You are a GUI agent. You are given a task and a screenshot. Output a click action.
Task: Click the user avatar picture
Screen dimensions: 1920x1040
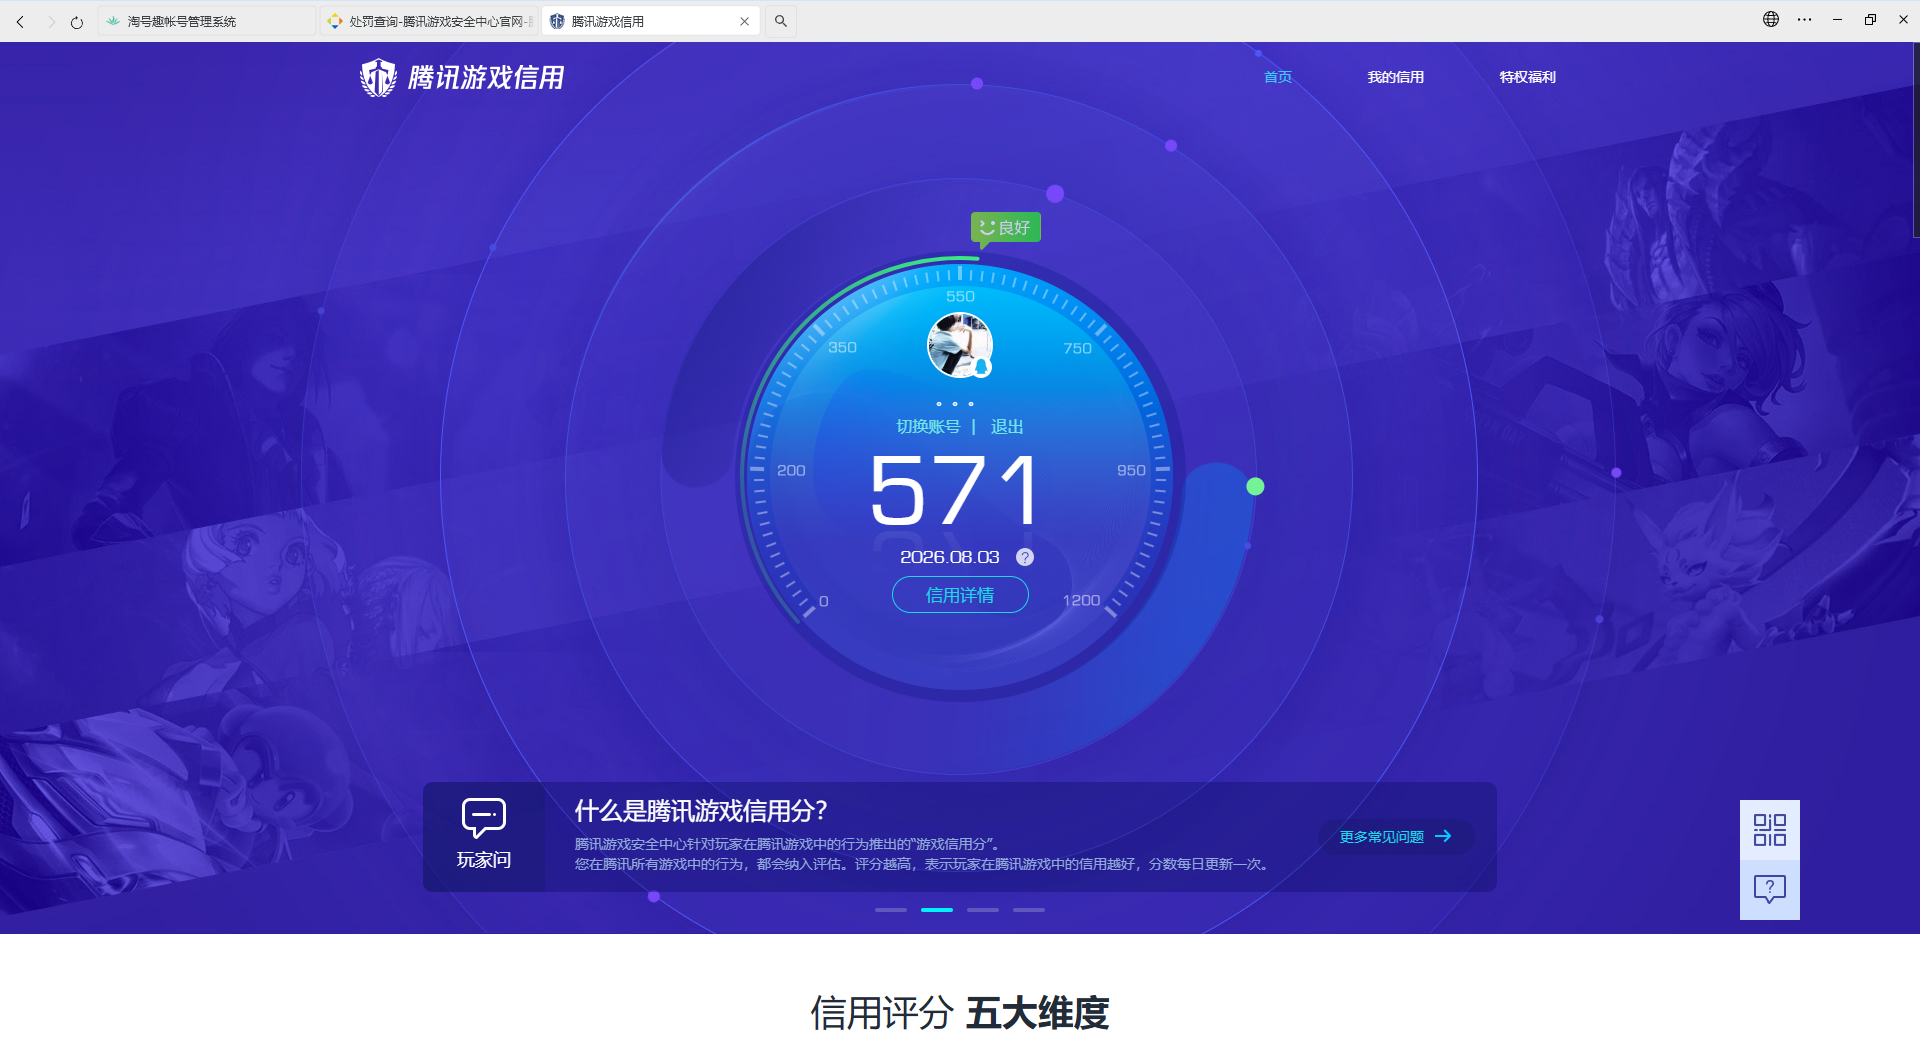pos(960,345)
